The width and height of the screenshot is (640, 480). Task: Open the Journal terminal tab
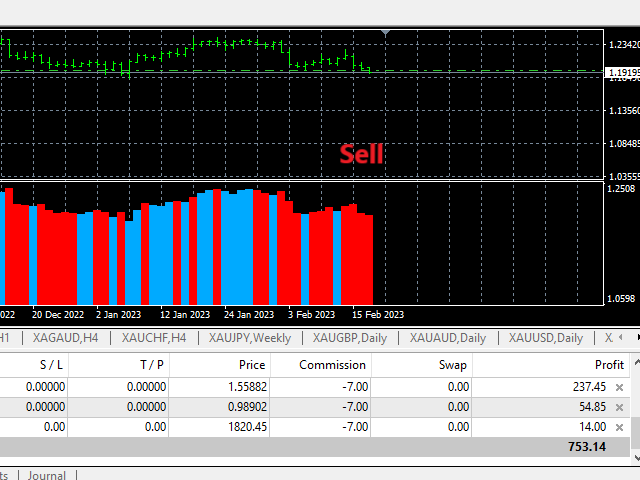pyautogui.click(x=47, y=476)
